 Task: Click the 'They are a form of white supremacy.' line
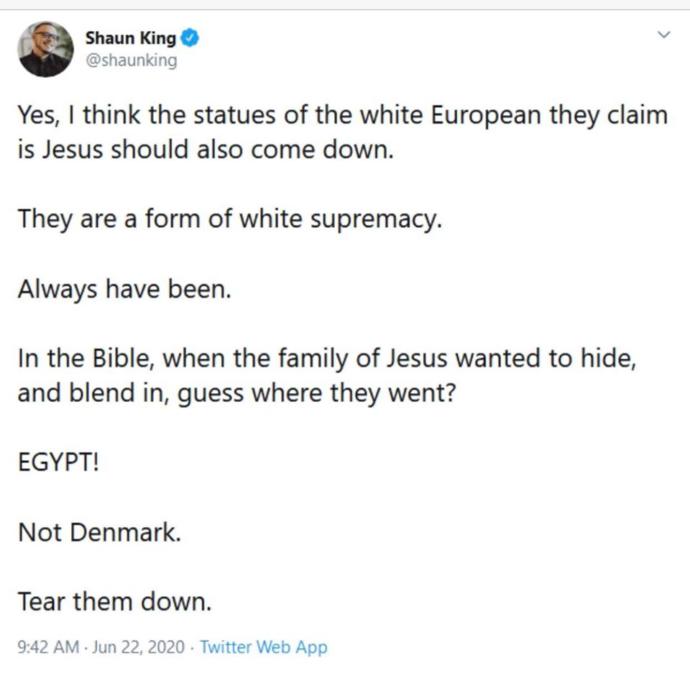(x=230, y=219)
